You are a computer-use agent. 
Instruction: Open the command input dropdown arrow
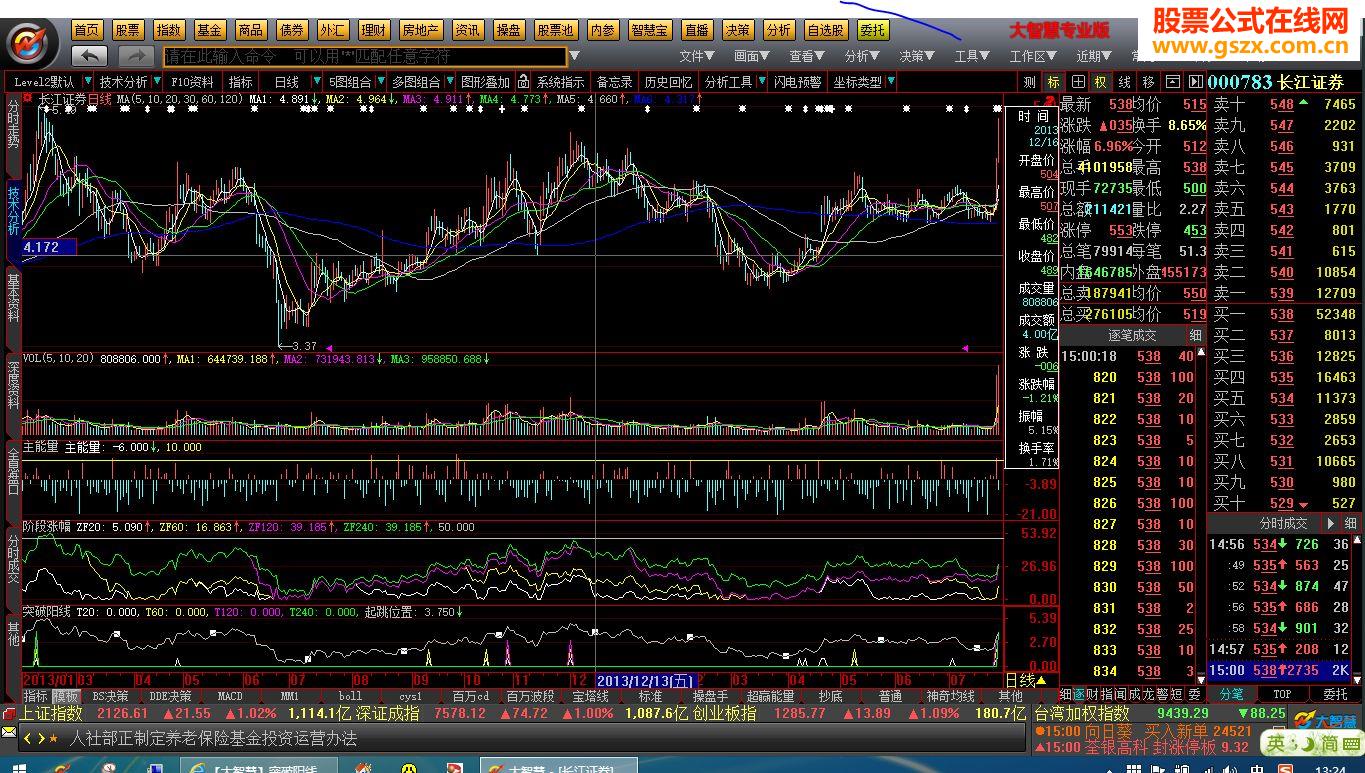[x=574, y=57]
